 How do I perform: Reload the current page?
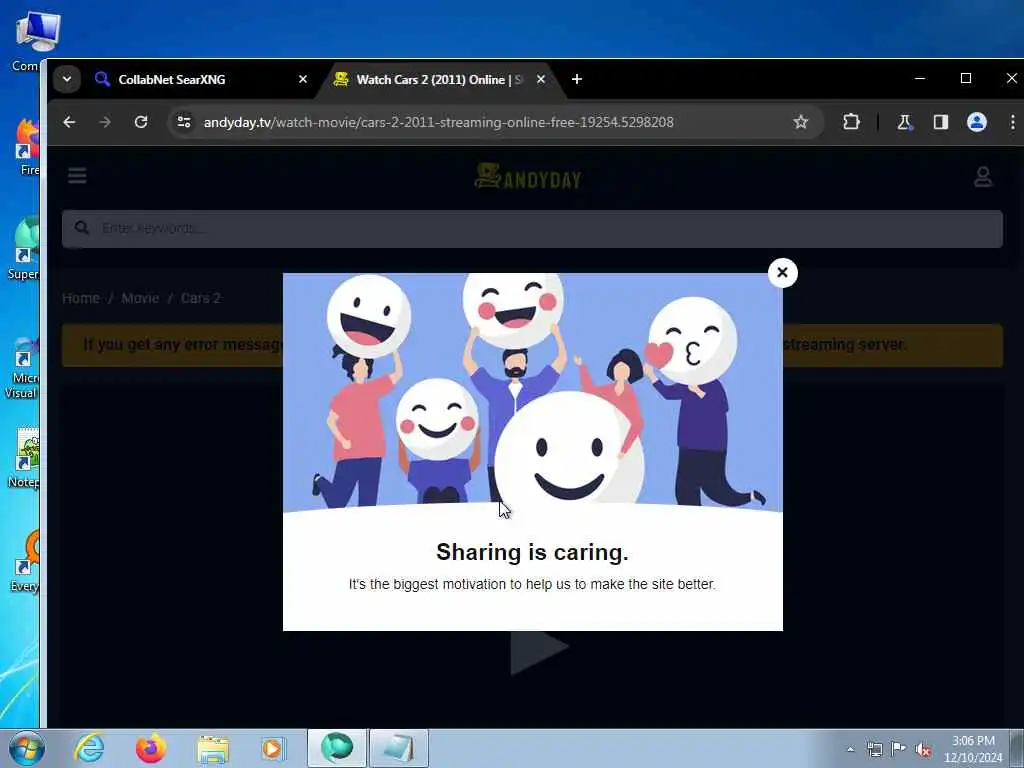[x=141, y=122]
